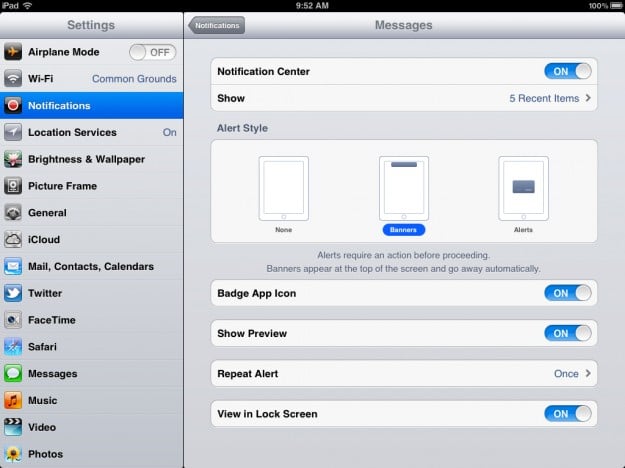The image size is (625, 468).
Task: Tap the battery indicator in status bar
Action: point(617,6)
